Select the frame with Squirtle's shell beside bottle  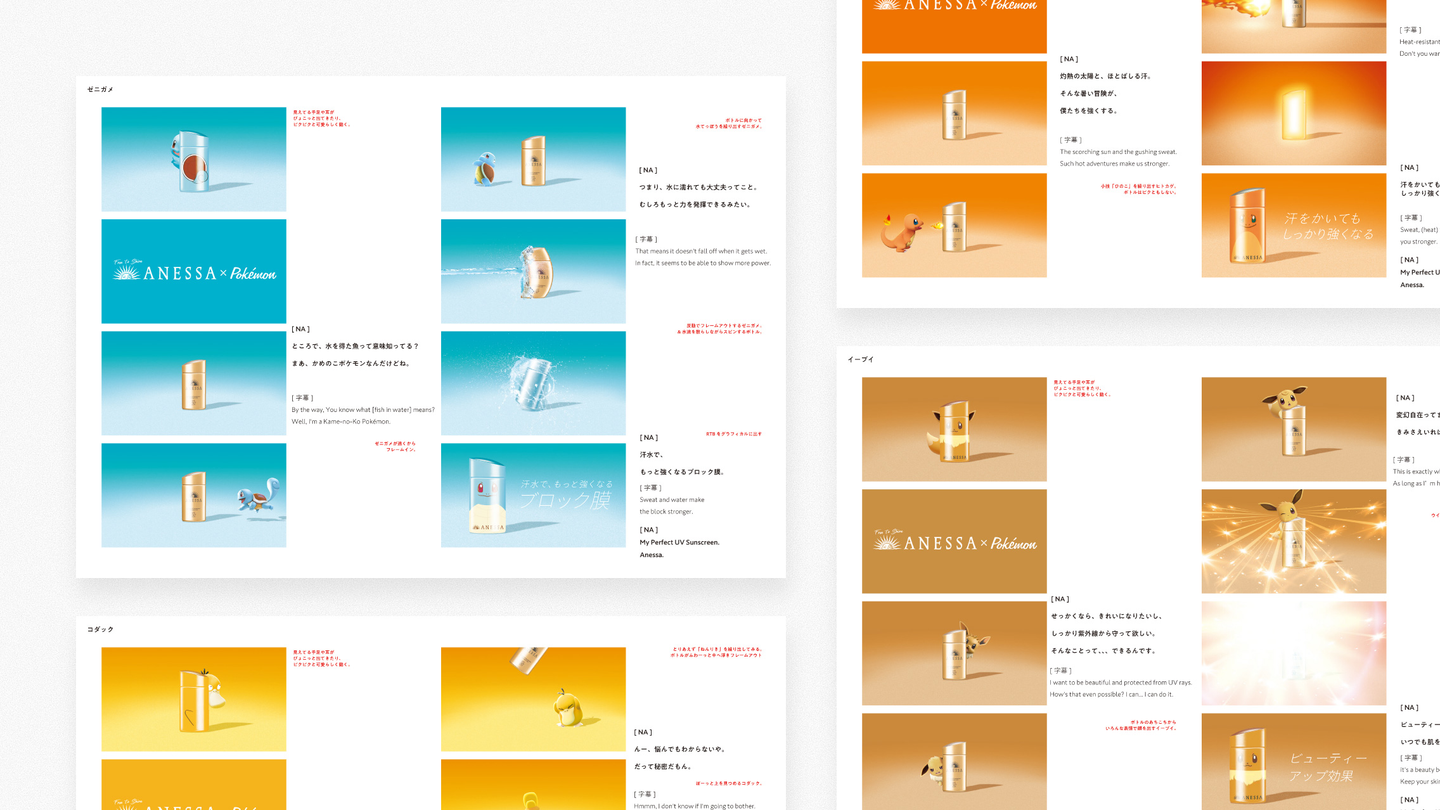(533, 159)
